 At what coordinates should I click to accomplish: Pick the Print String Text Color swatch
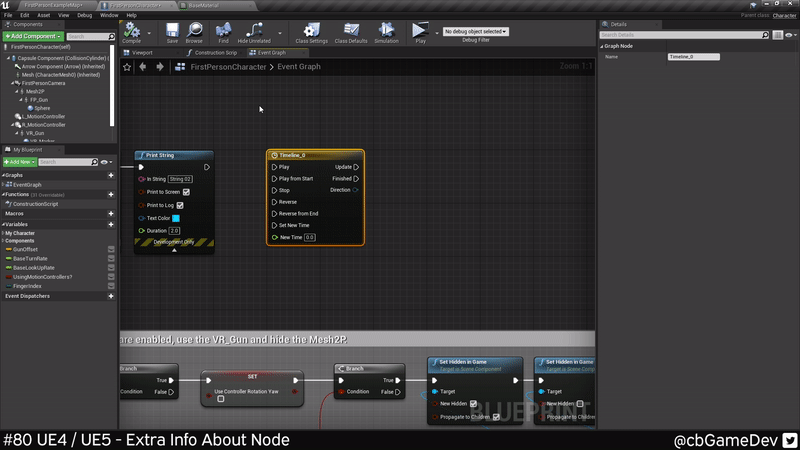click(x=176, y=218)
